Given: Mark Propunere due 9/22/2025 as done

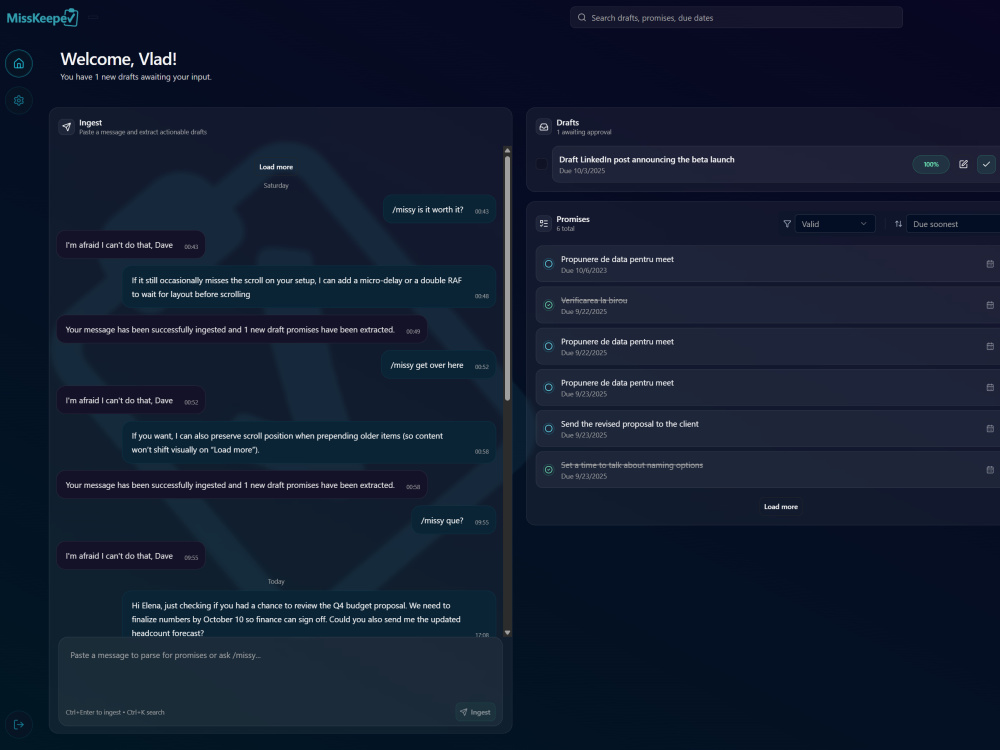Looking at the screenshot, I should (x=548, y=346).
